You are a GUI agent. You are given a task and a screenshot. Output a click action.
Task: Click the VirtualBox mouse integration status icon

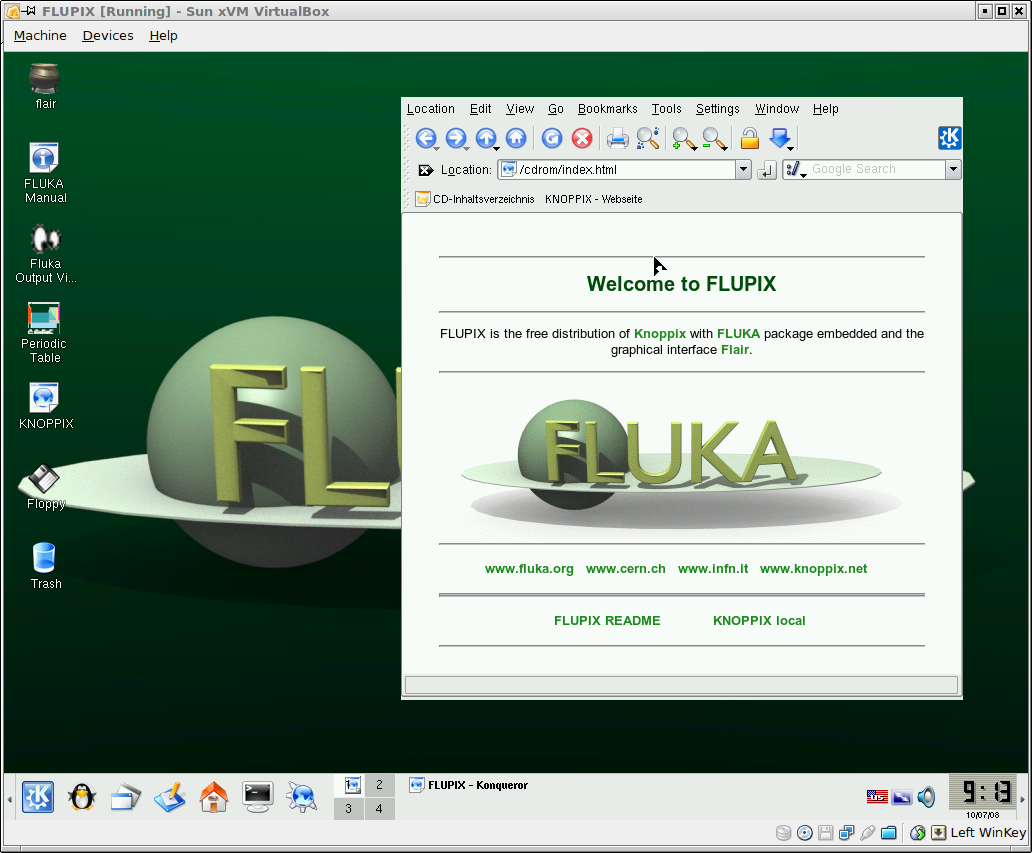[x=917, y=833]
